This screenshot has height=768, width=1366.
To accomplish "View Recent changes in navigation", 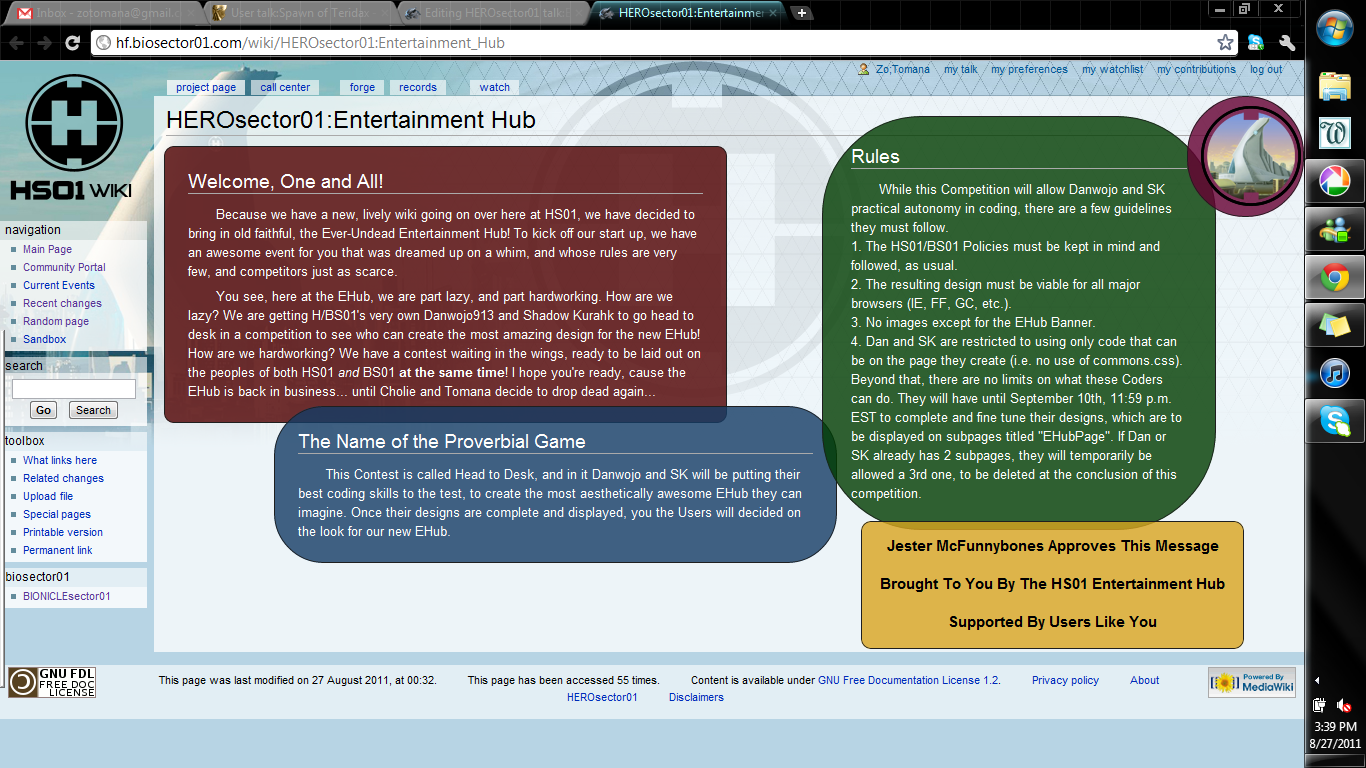I will coord(62,303).
